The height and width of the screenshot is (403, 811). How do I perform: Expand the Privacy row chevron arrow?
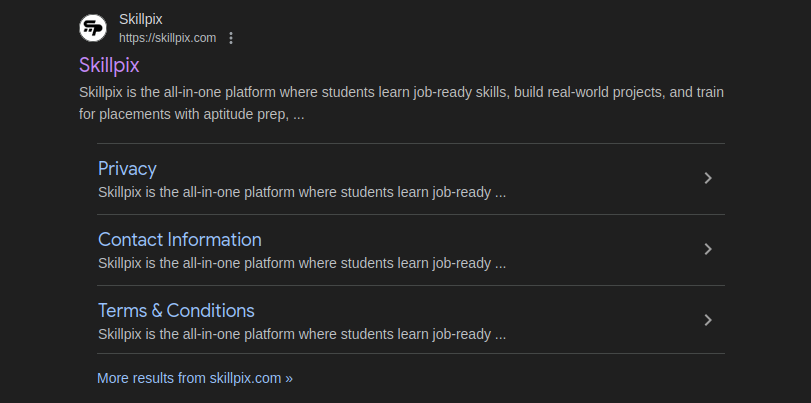point(708,178)
